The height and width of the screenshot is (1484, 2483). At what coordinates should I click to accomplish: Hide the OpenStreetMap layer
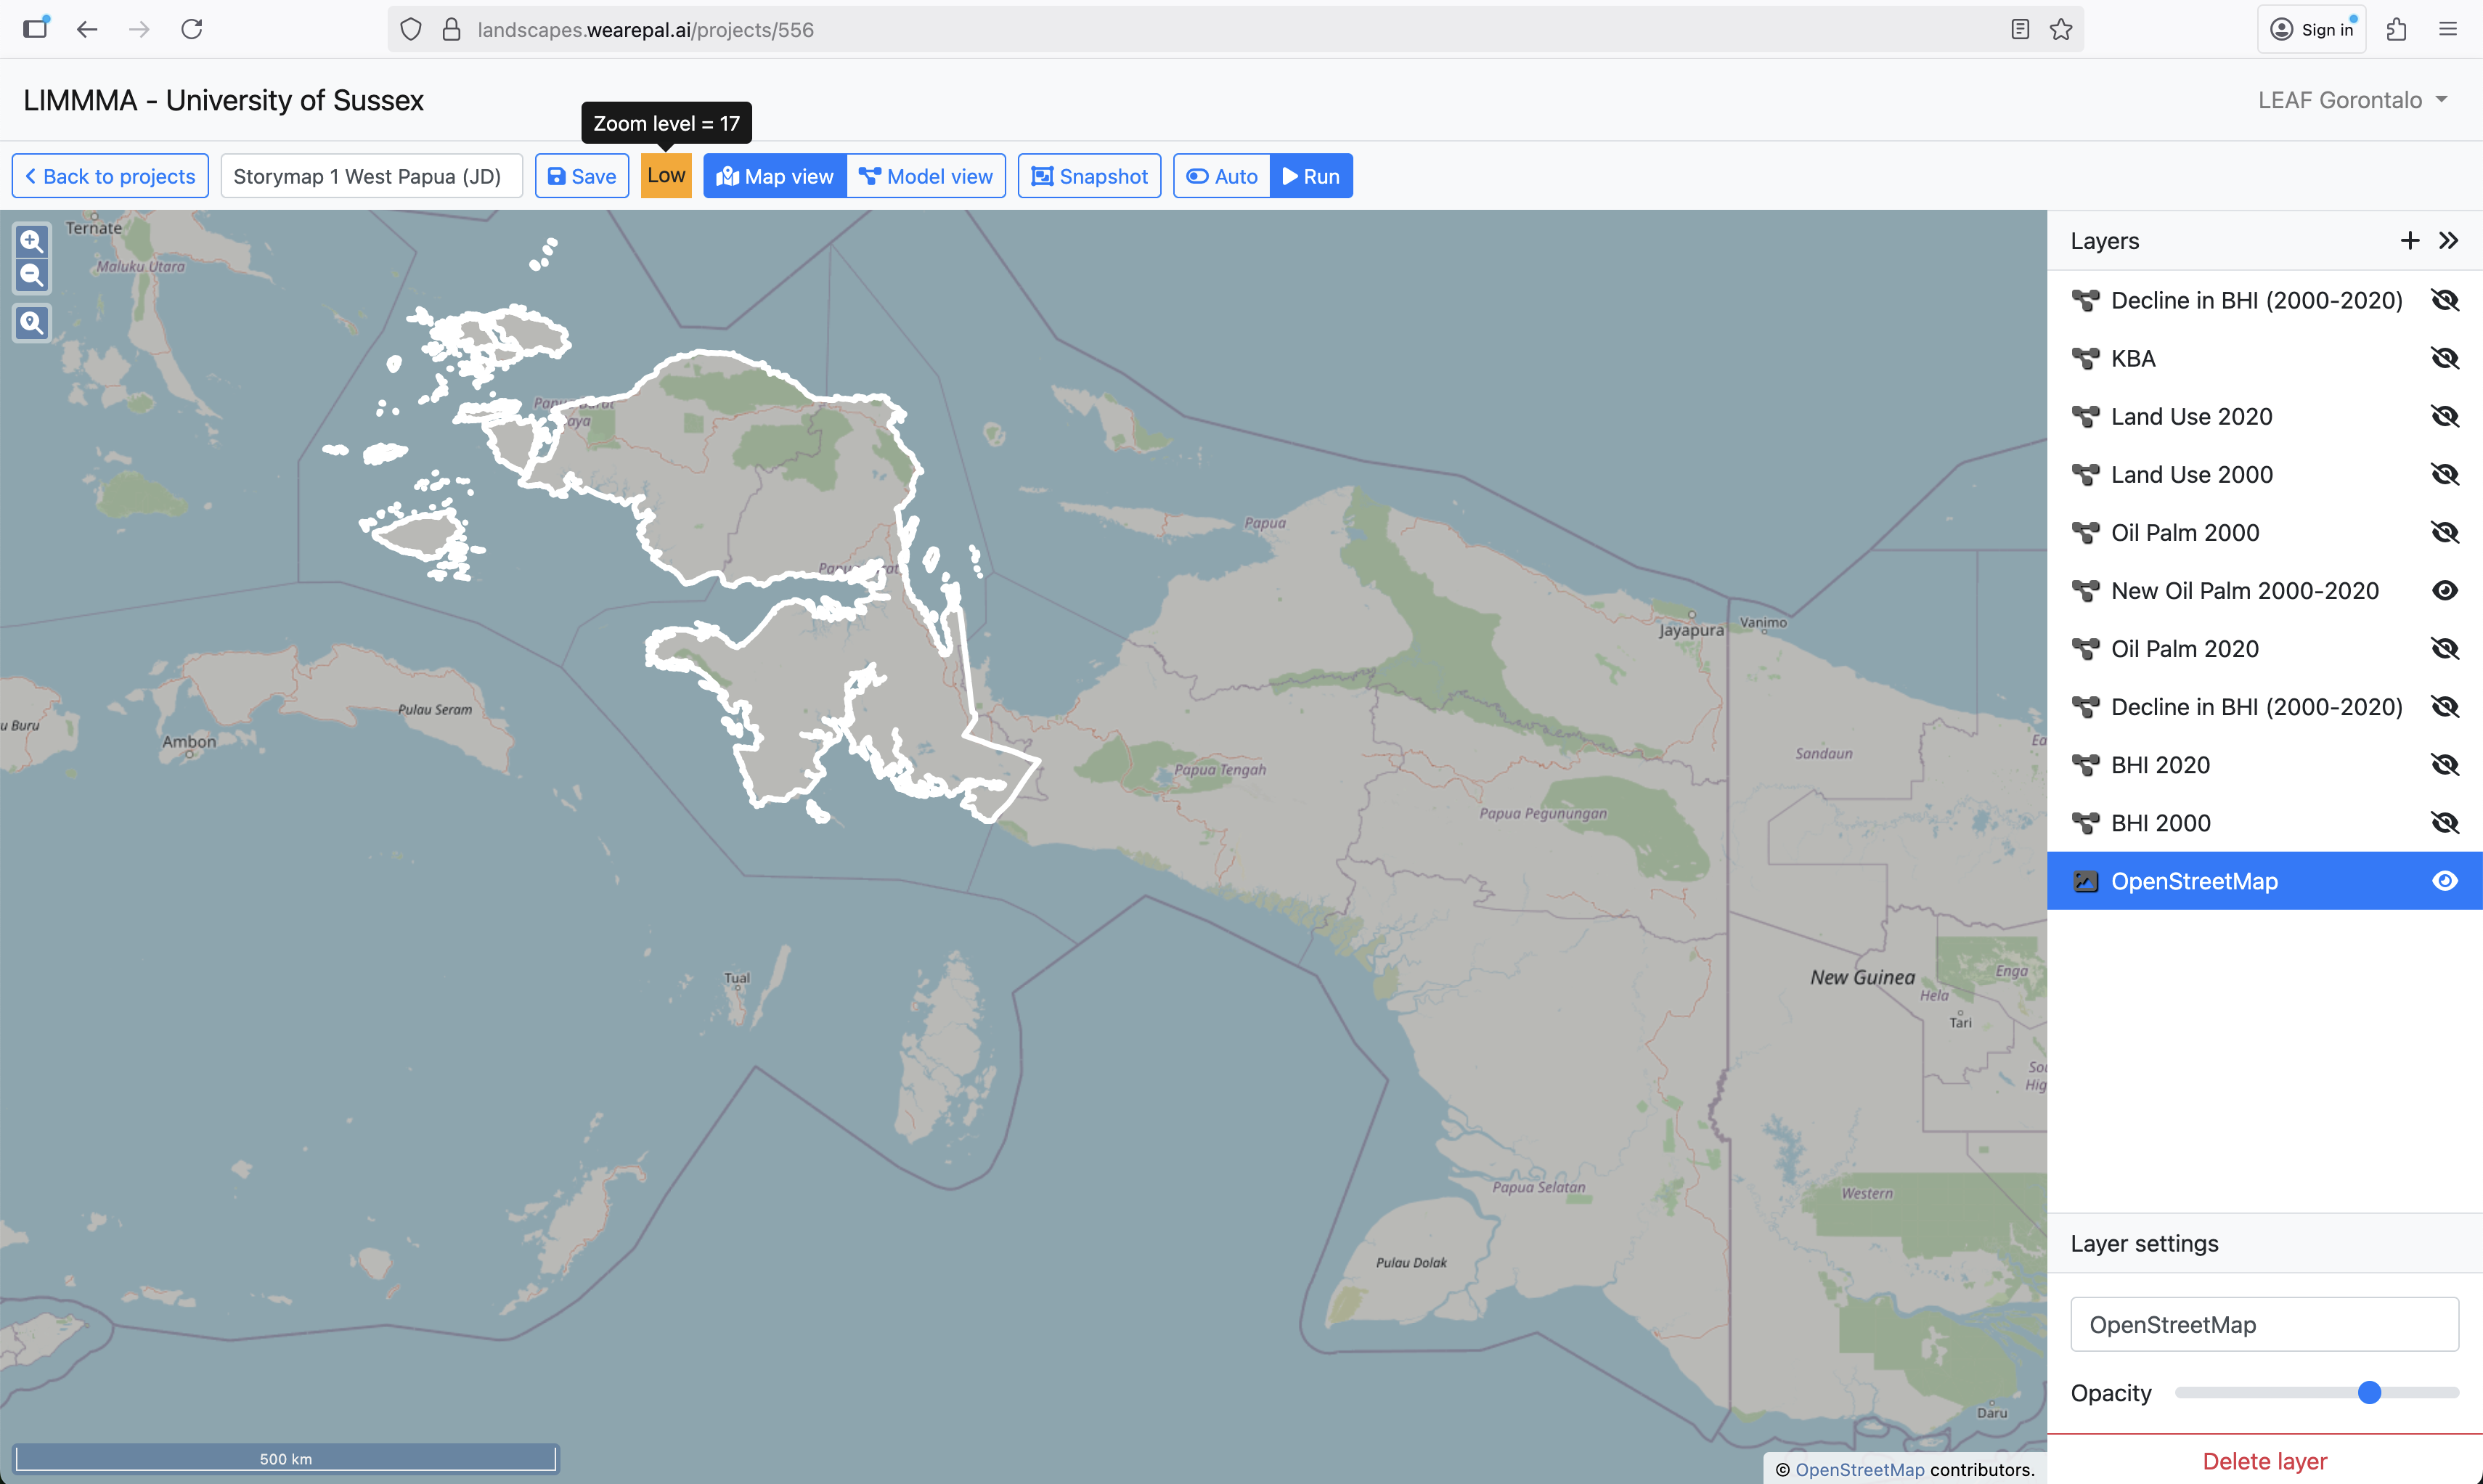[2445, 881]
